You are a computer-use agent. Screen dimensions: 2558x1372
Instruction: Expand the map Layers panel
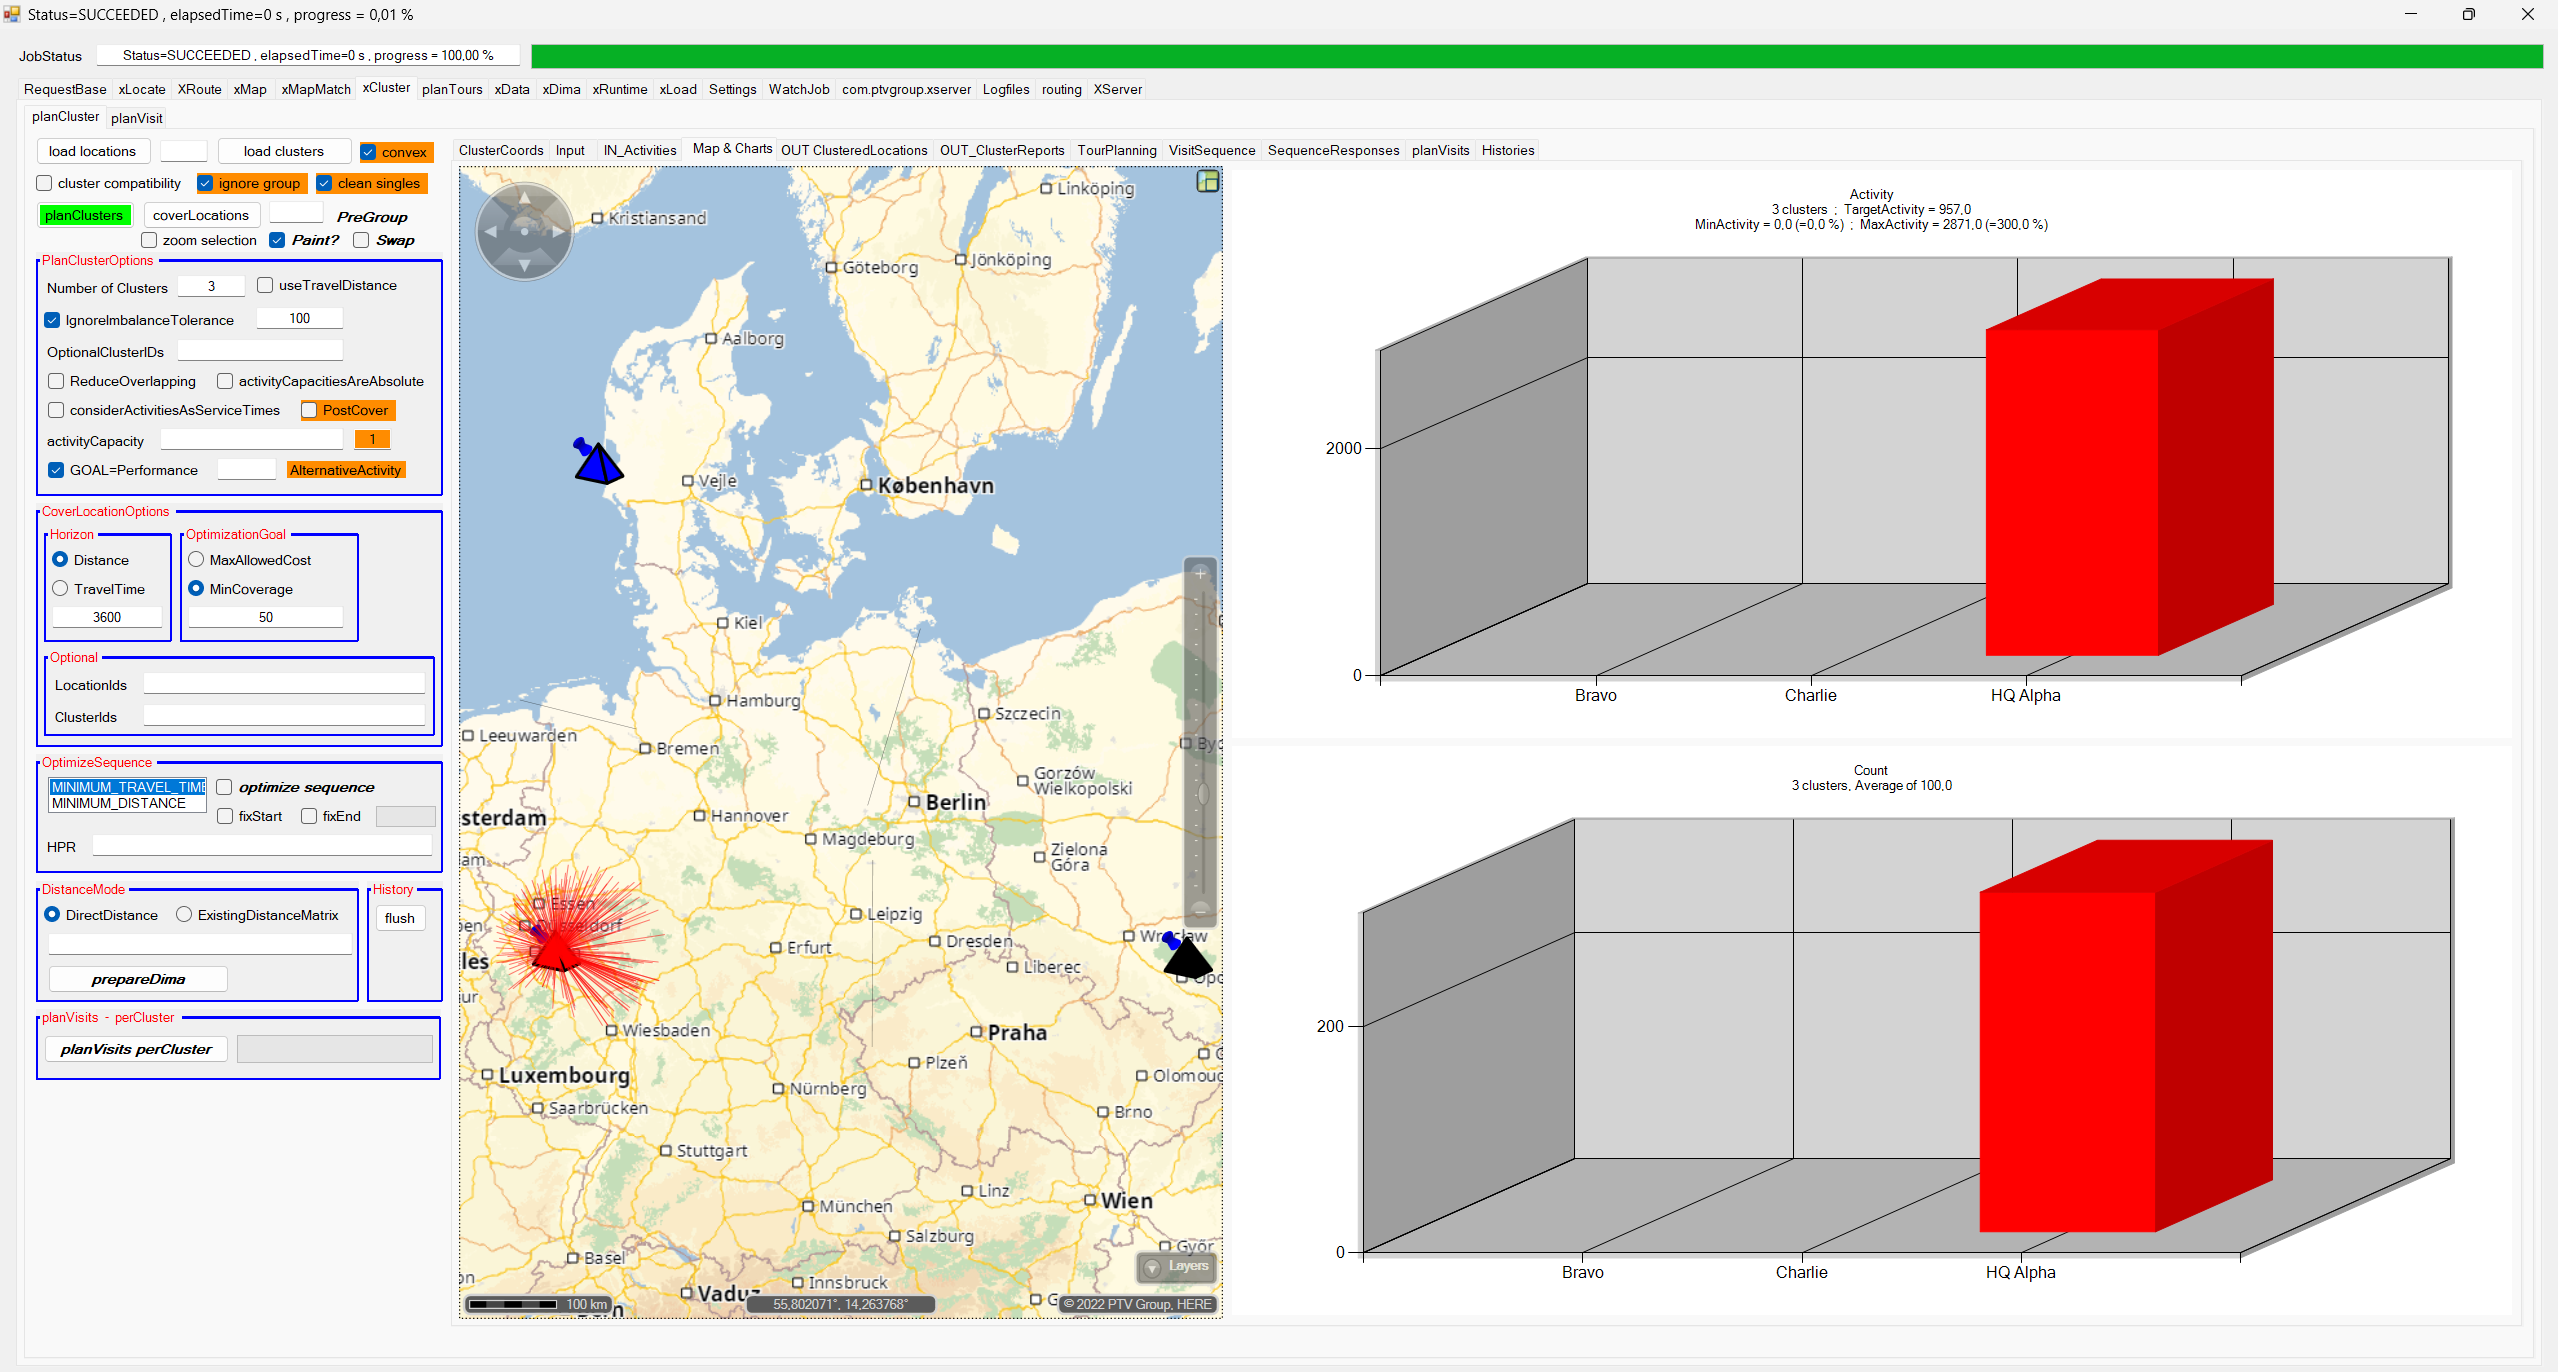[1177, 1266]
